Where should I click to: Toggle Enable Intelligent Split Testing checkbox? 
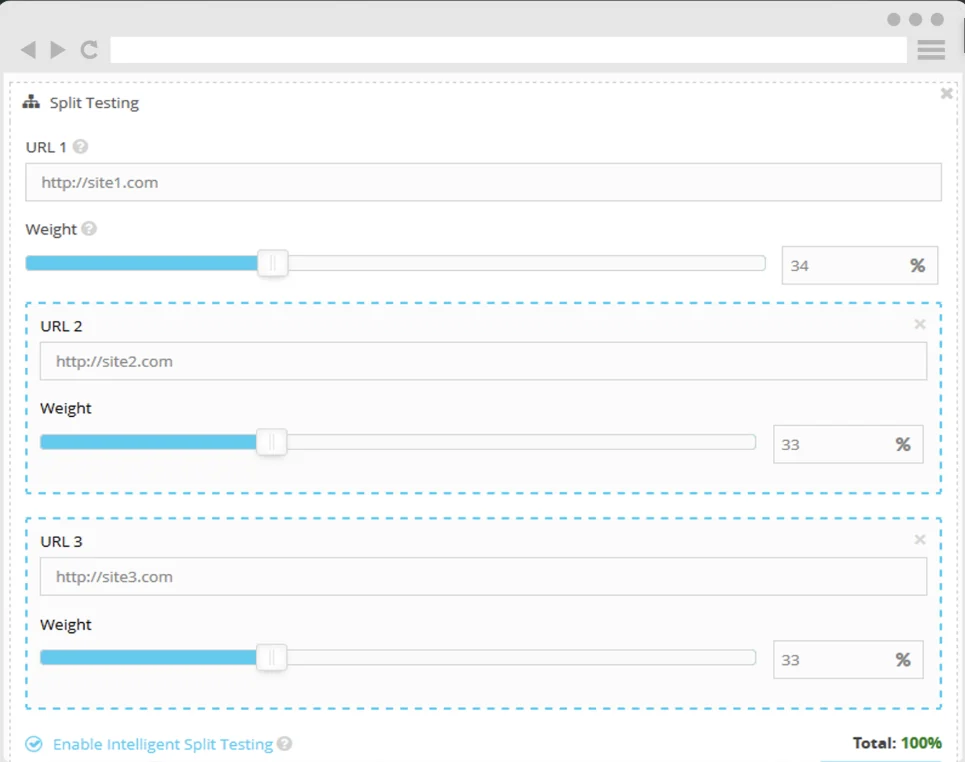tap(34, 744)
